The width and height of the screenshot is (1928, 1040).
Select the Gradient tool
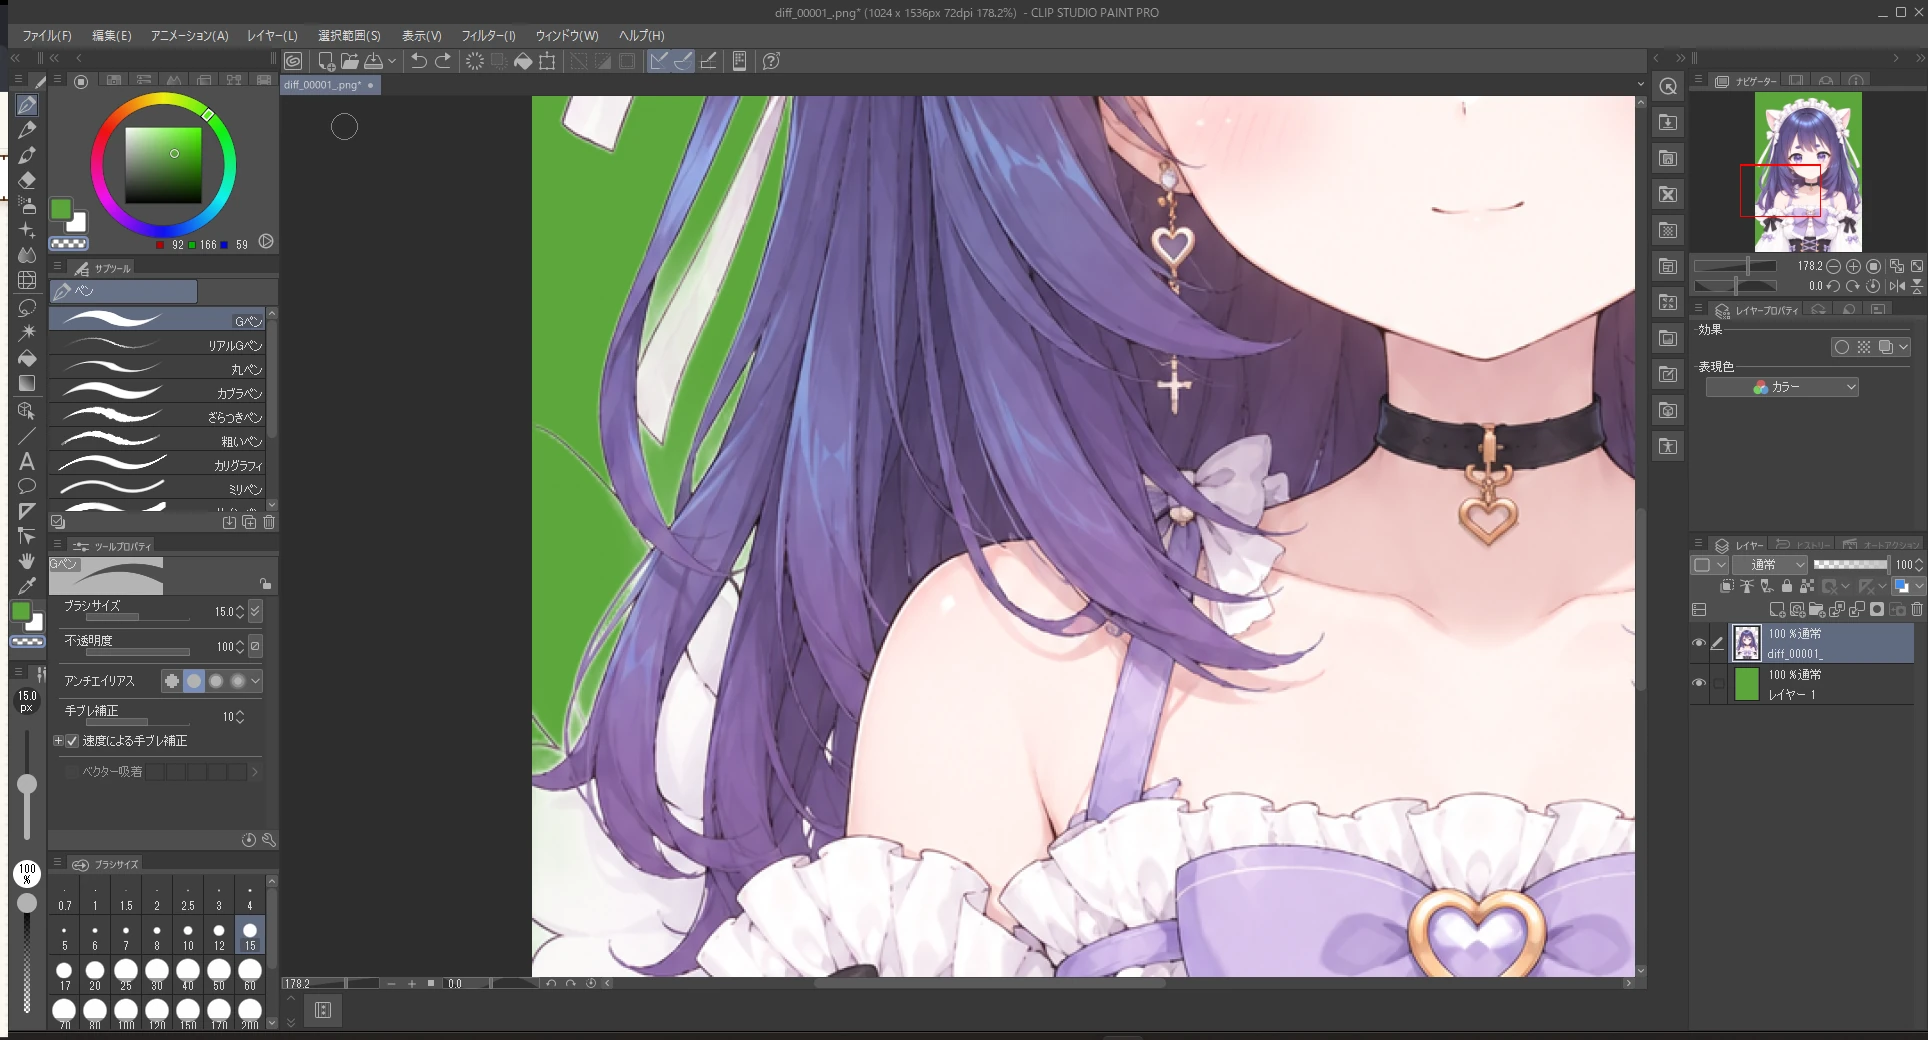point(27,383)
